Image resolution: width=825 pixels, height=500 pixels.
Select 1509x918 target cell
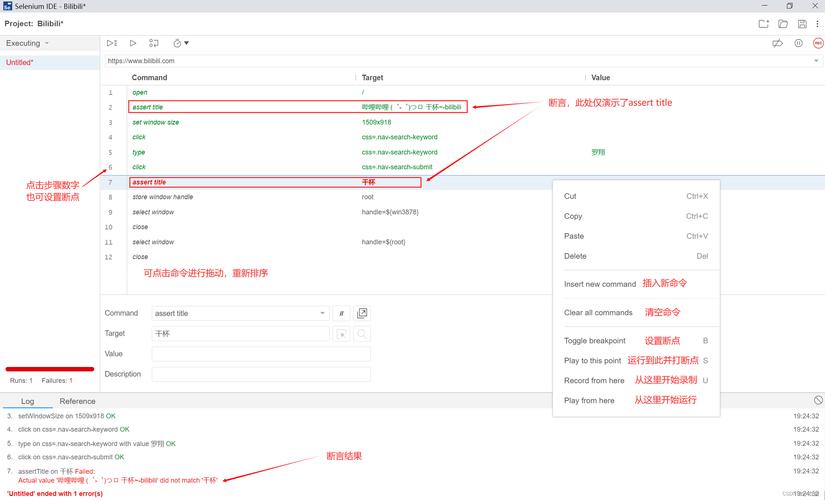coord(376,122)
